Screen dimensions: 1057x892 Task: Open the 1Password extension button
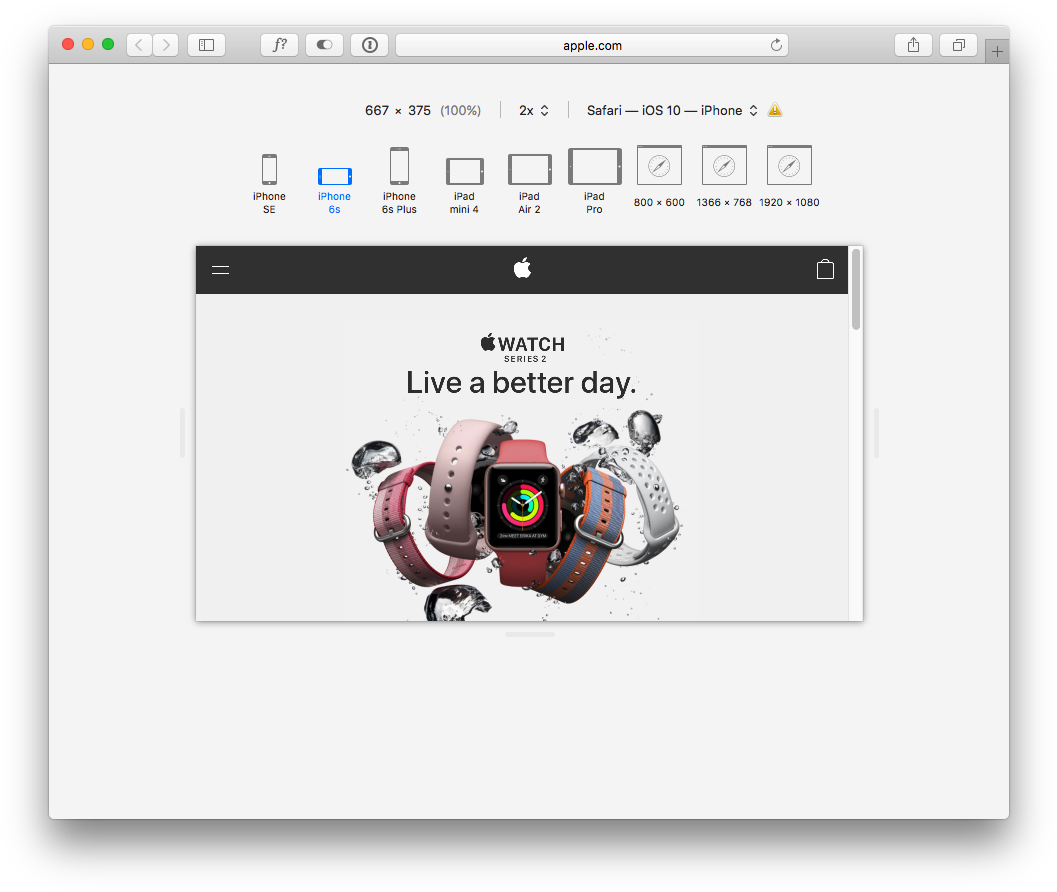[x=369, y=45]
